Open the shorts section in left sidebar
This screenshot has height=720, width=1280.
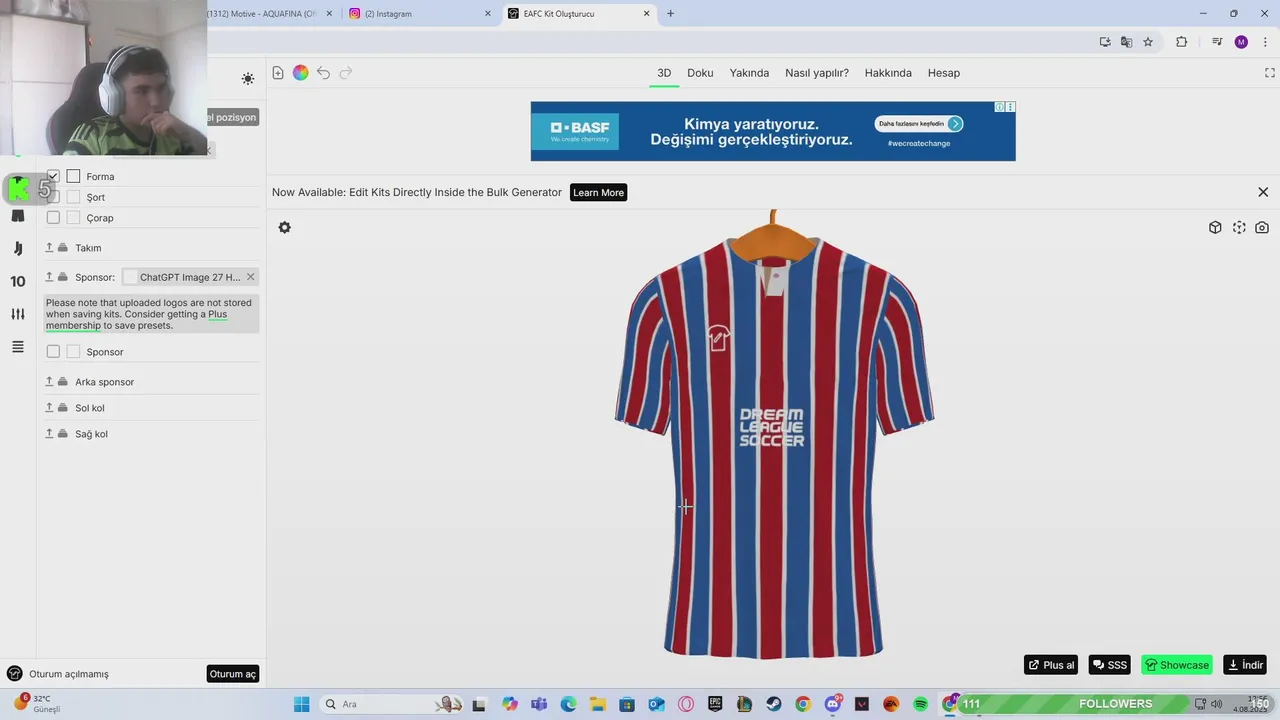click(17, 216)
